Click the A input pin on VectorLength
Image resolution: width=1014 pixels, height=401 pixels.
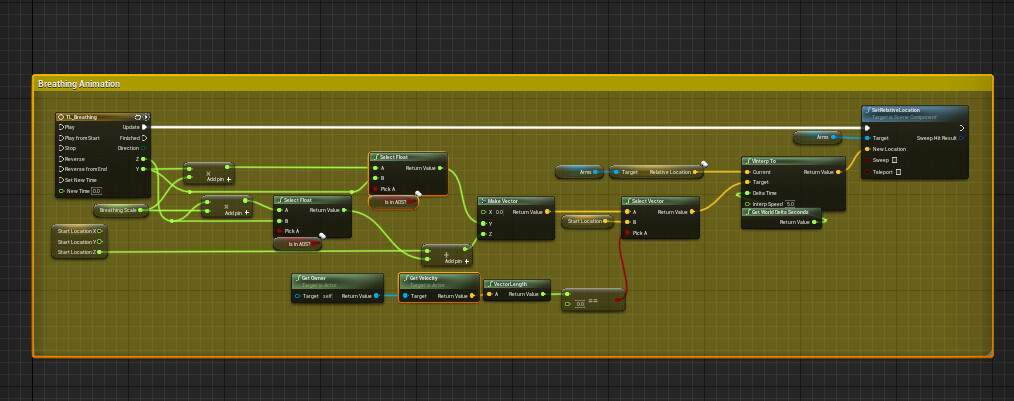pyautogui.click(x=488, y=294)
